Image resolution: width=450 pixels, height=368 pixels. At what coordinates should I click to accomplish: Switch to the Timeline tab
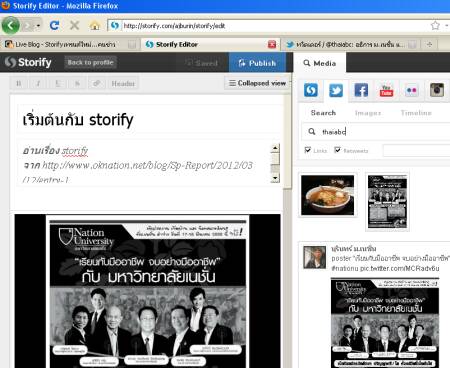(x=416, y=113)
